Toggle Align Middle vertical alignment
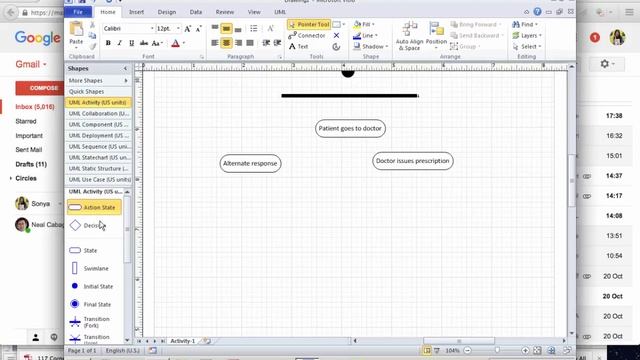 (227, 28)
